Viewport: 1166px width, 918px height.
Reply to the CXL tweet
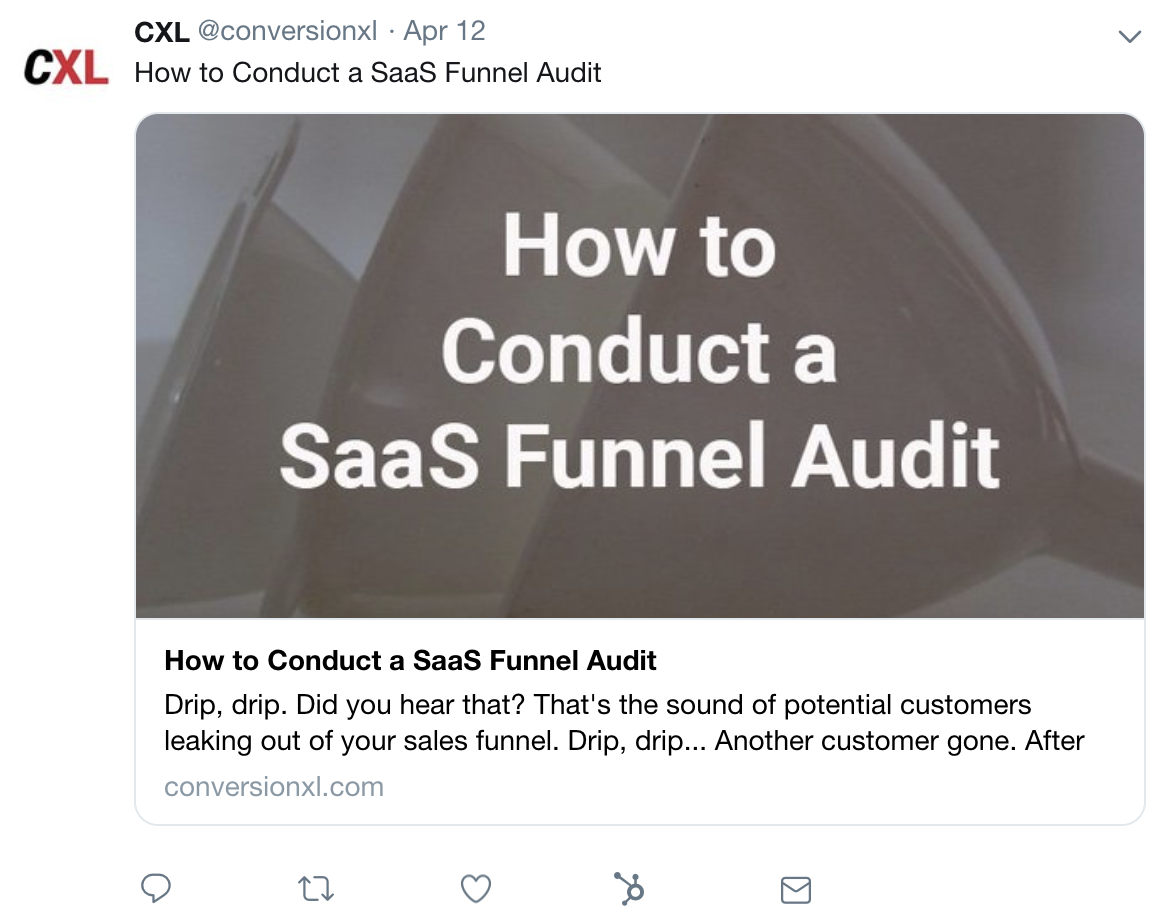click(156, 888)
